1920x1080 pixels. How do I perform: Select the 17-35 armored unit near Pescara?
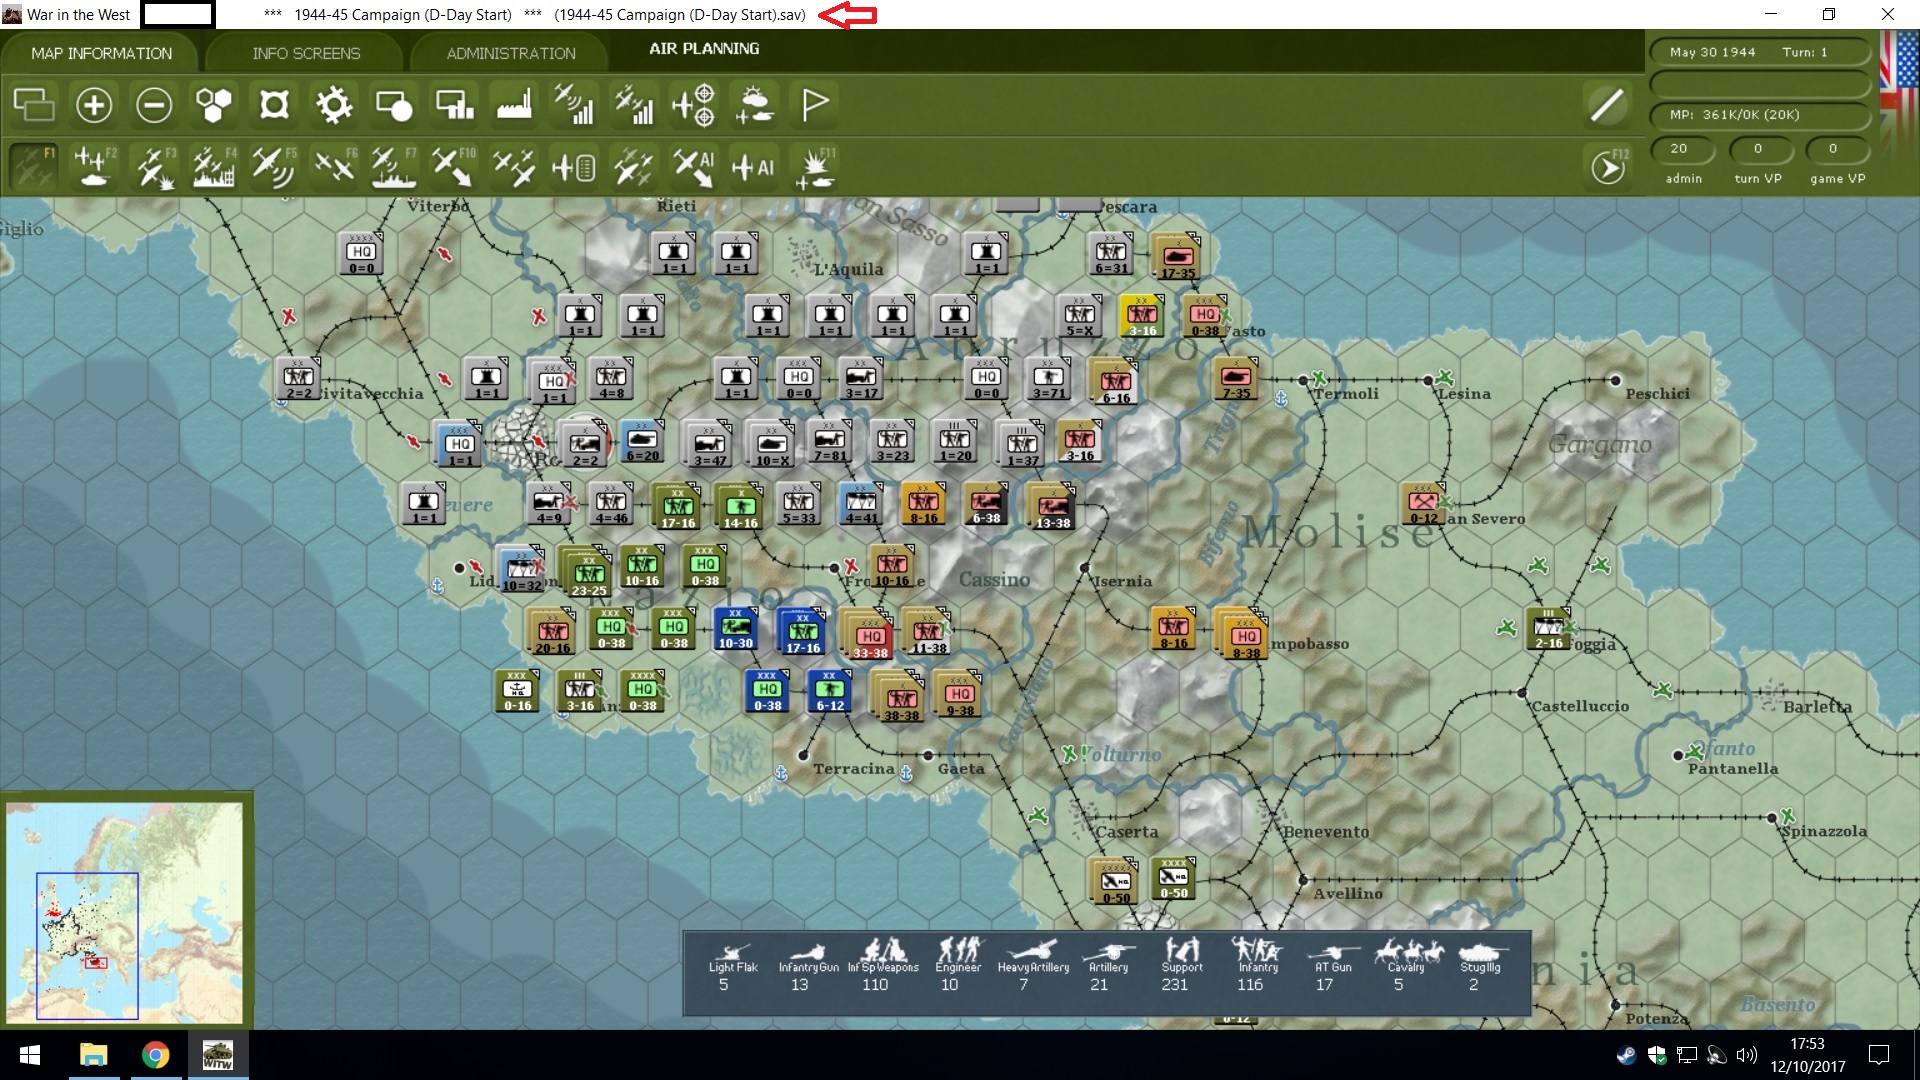pos(1177,256)
